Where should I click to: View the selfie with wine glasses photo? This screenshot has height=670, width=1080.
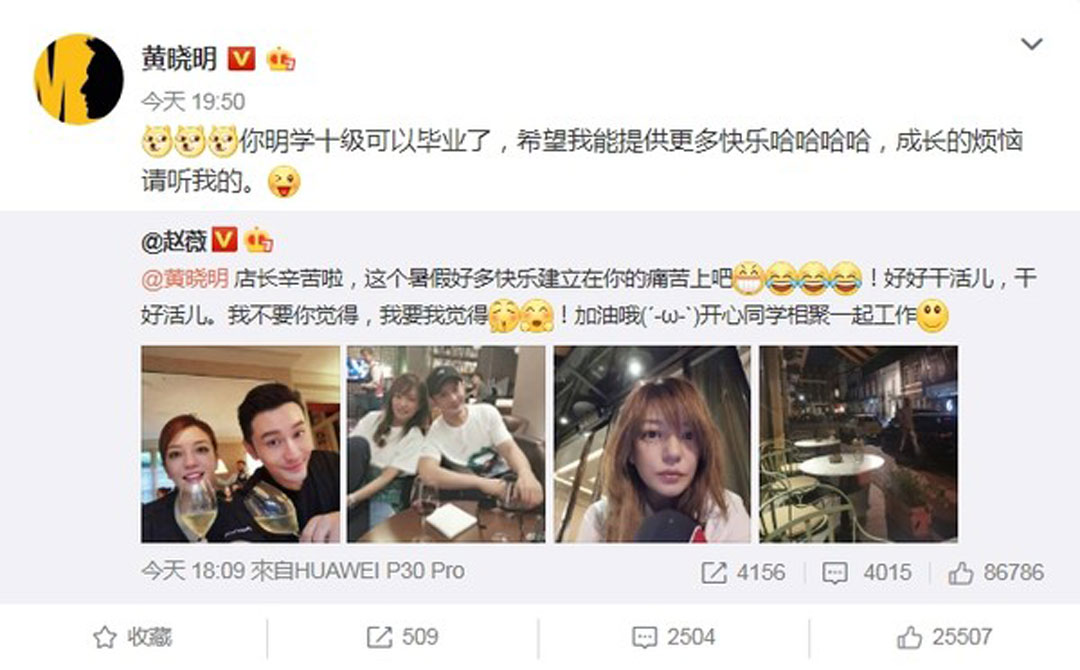coord(240,444)
